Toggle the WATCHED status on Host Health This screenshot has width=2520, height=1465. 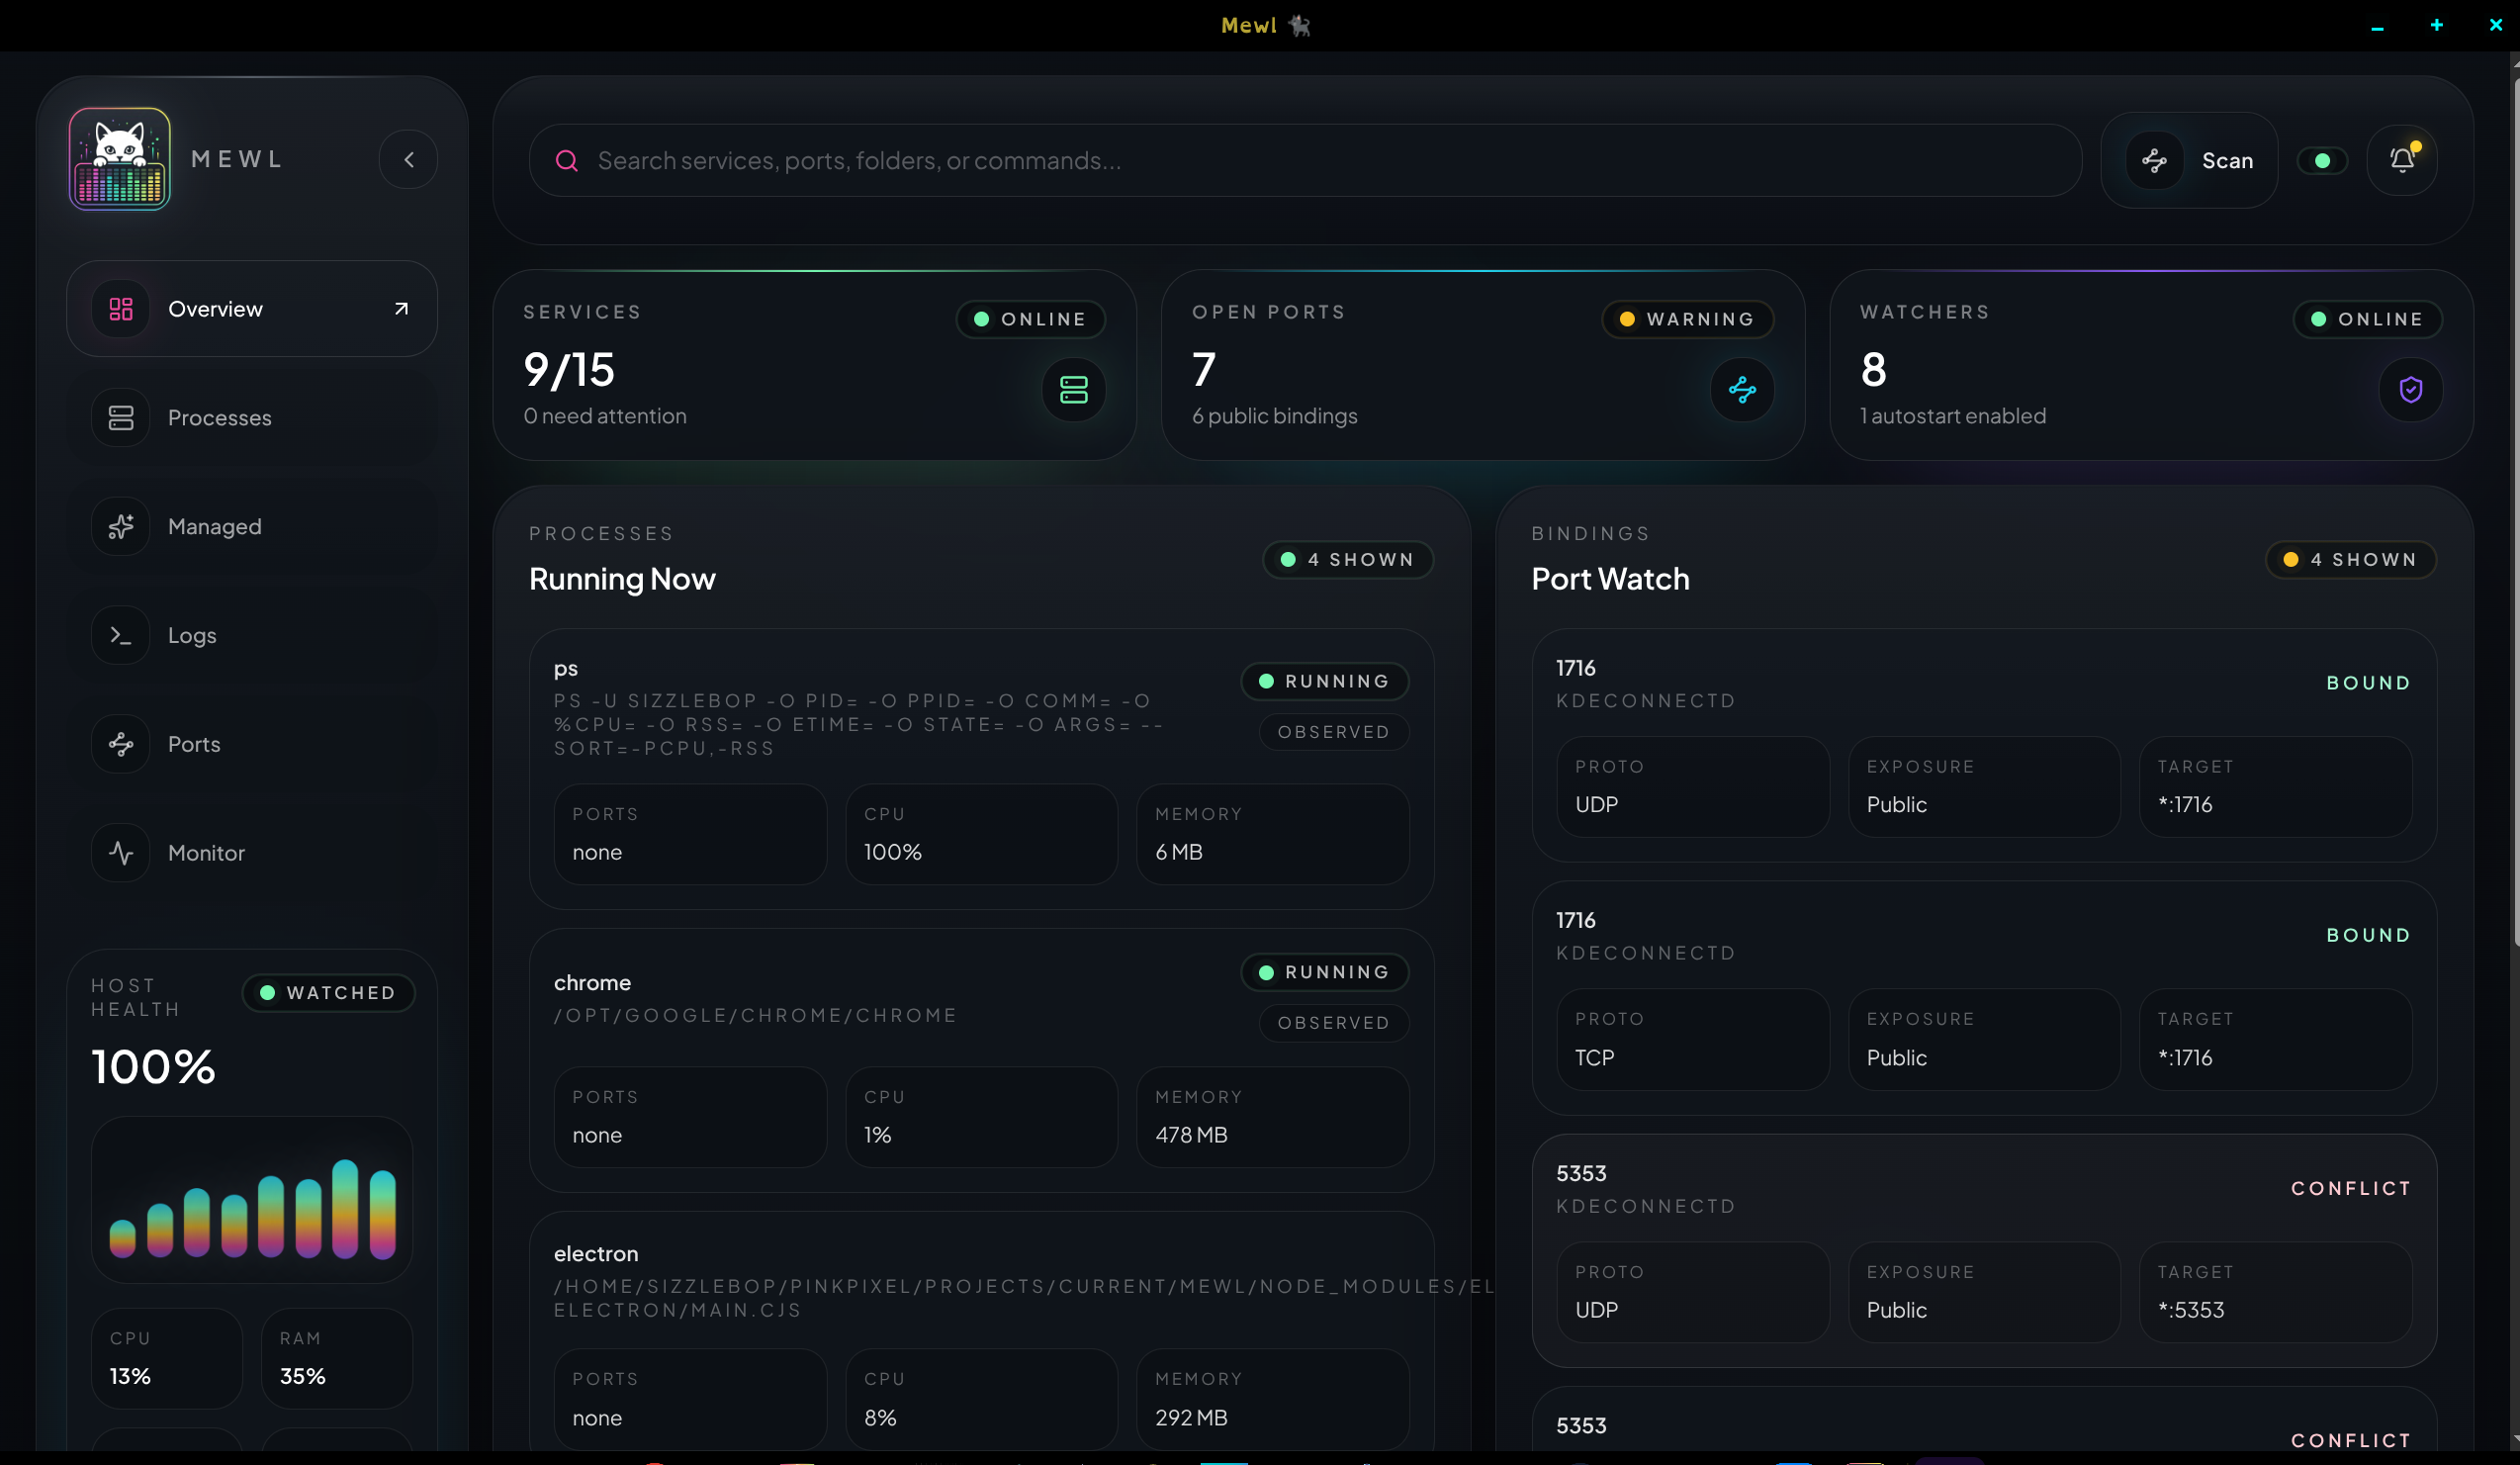tap(328, 992)
